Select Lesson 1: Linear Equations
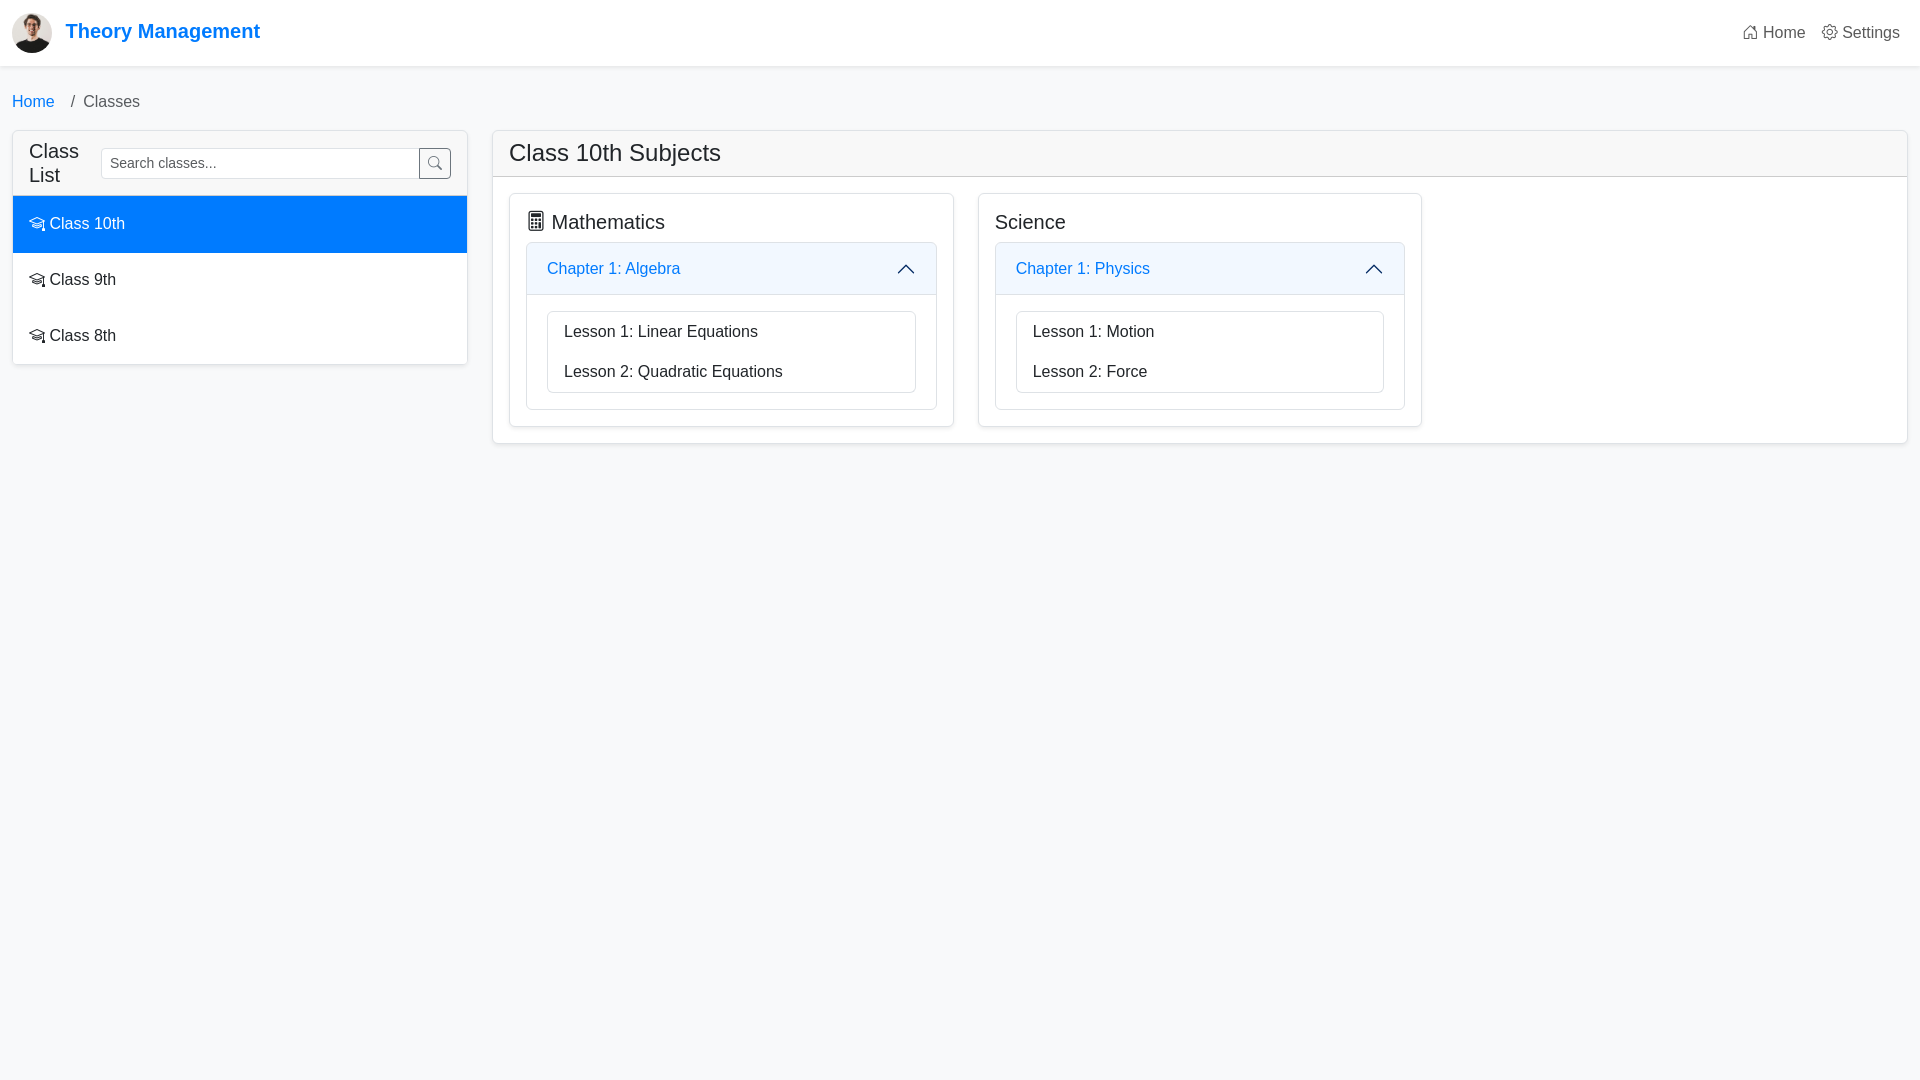Viewport: 1920px width, 1080px height. point(661,331)
